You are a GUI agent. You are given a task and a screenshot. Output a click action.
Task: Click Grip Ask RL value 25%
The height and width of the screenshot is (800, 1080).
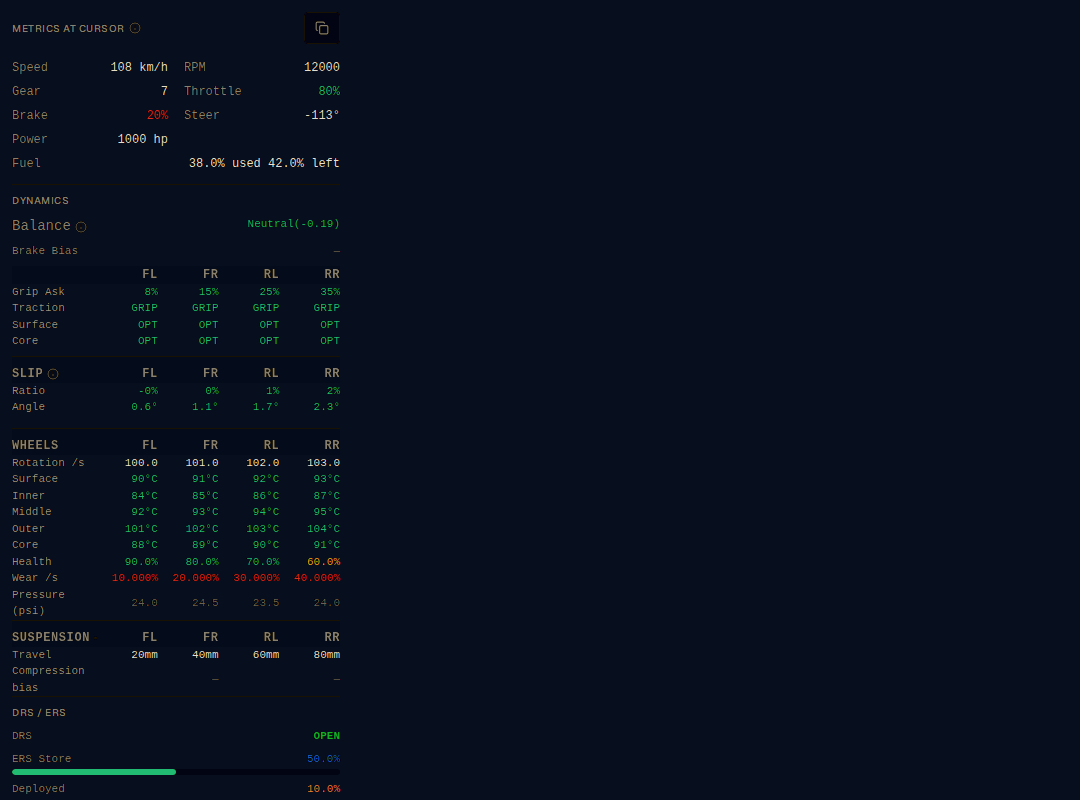269,292
